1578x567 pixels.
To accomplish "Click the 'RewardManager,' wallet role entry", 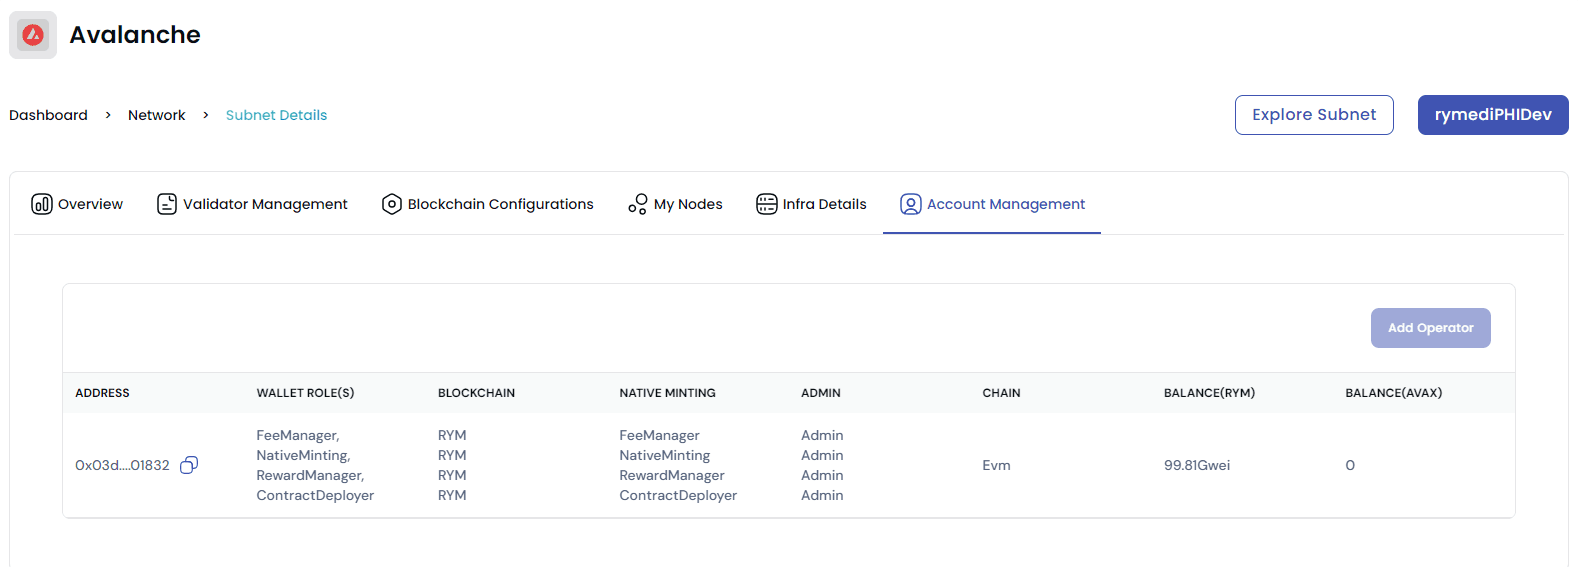I will click(310, 475).
